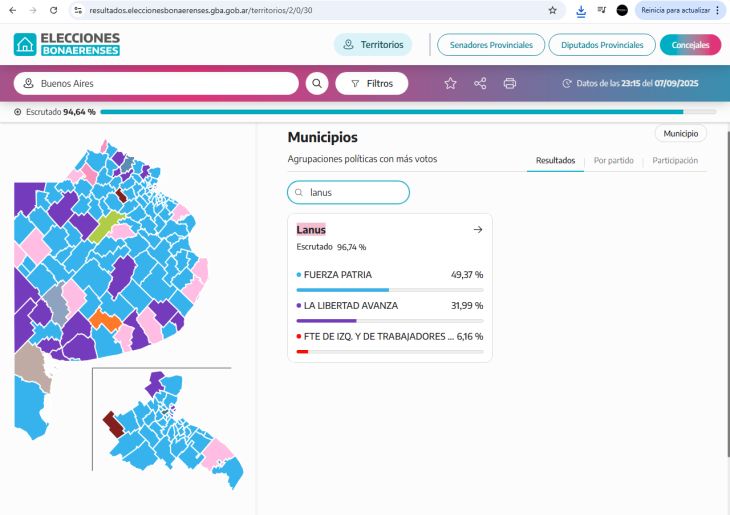Screen dimensions: 730x515
Task: Click Escrutado 96,74 % text
Action: 331,247
